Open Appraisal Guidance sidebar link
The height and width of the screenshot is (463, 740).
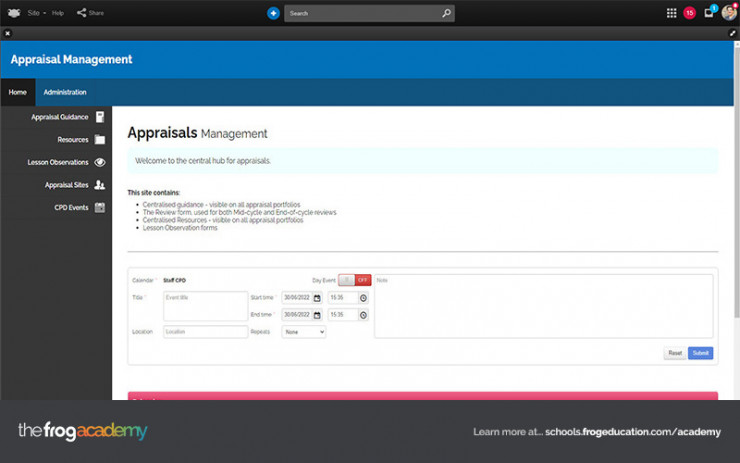(60, 117)
